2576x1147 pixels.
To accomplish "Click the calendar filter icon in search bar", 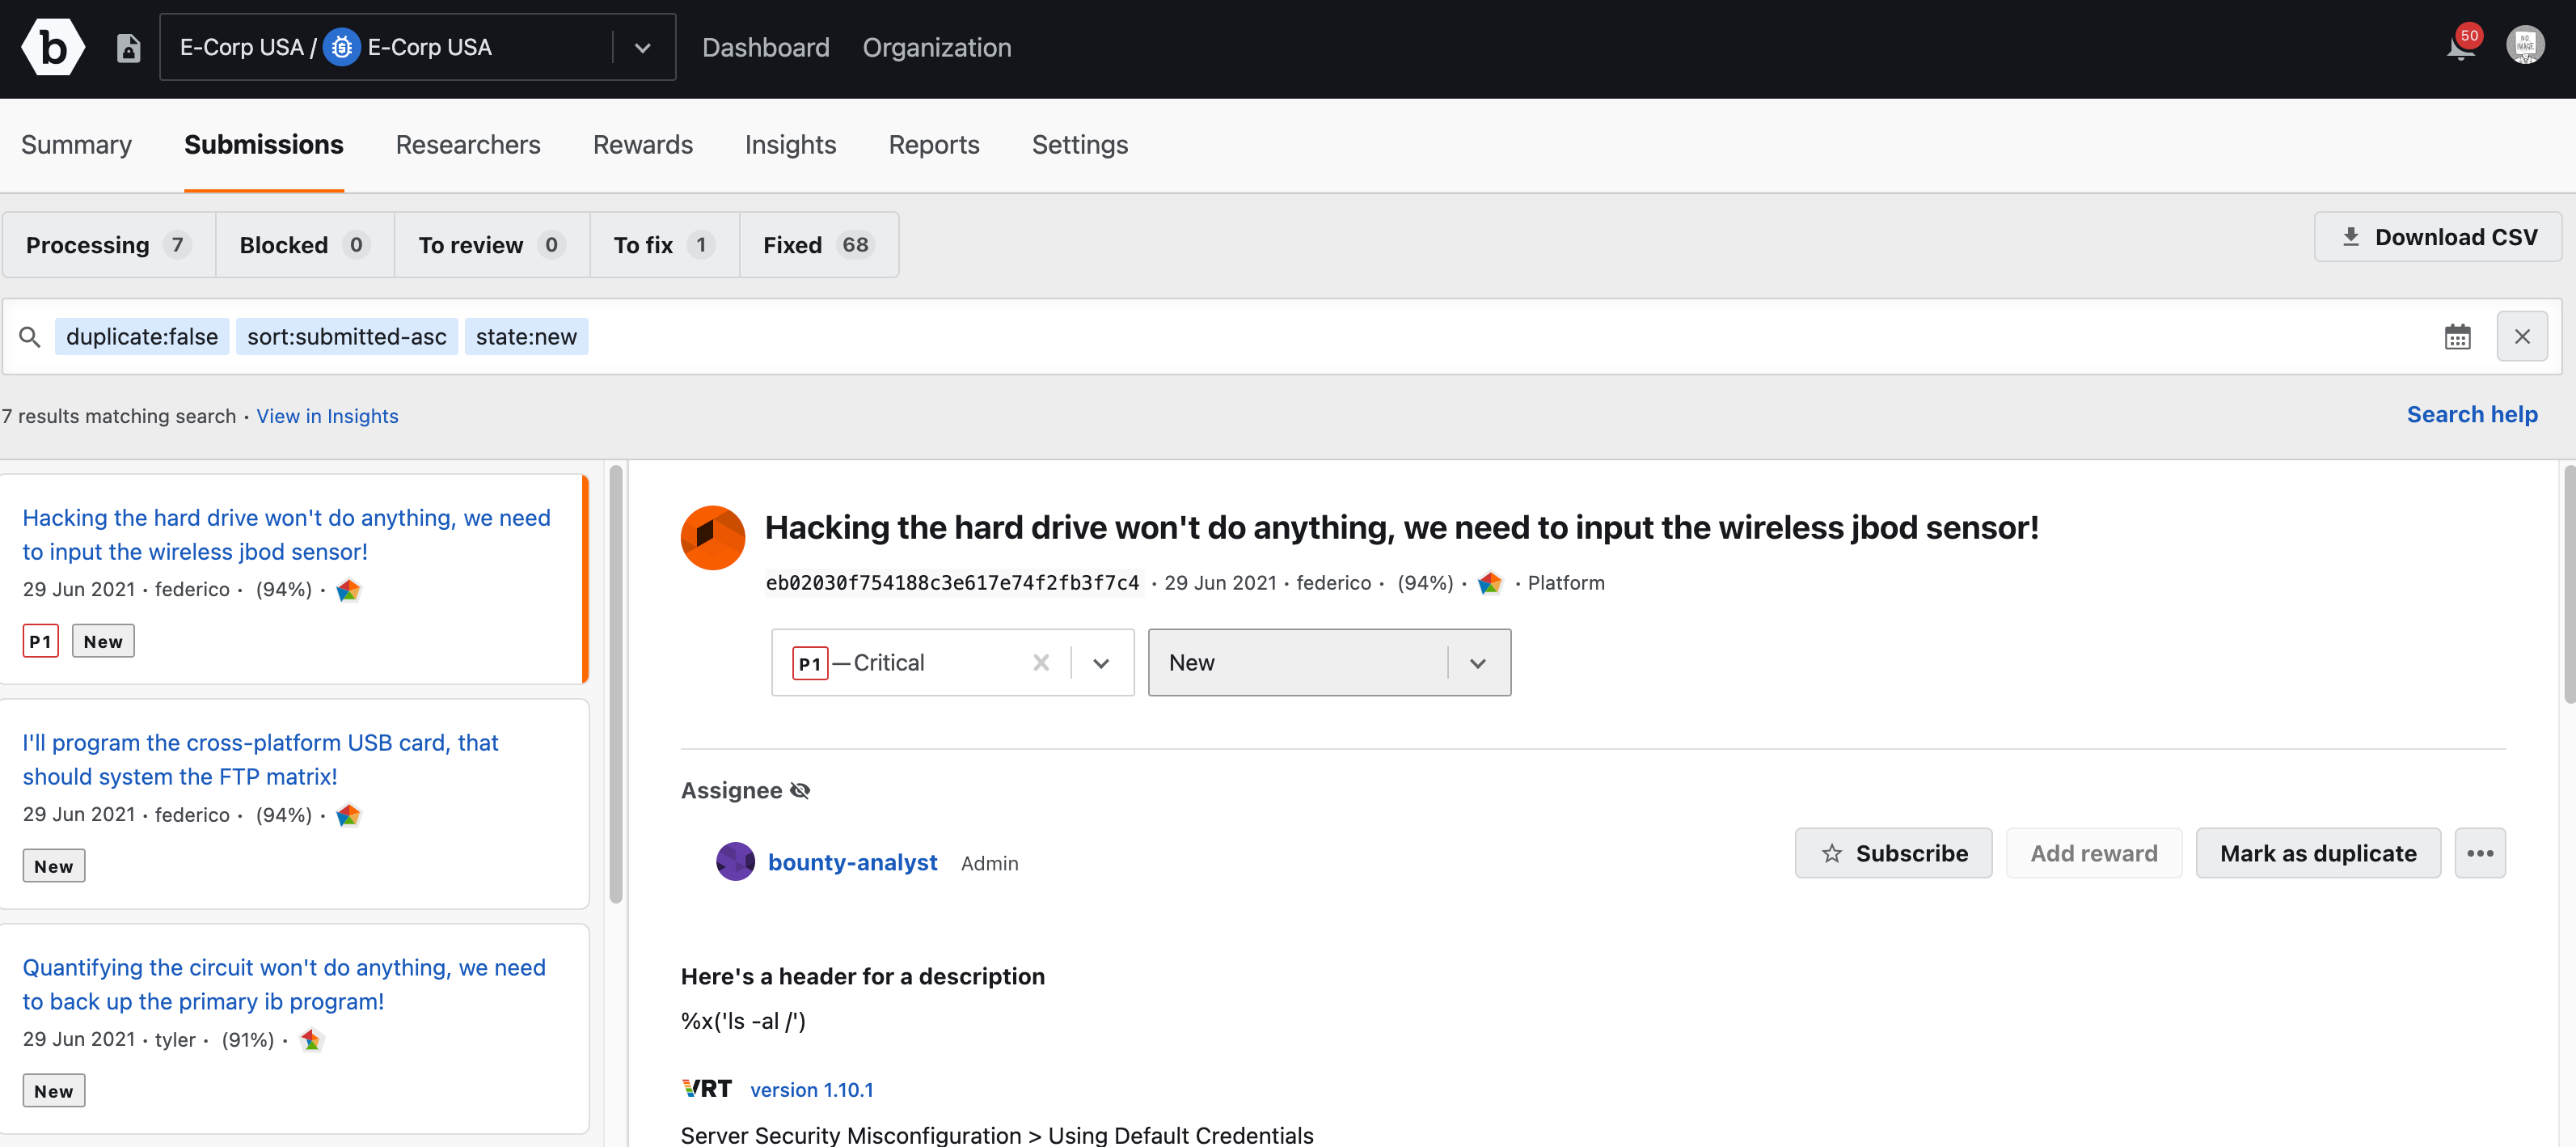I will tap(2458, 336).
